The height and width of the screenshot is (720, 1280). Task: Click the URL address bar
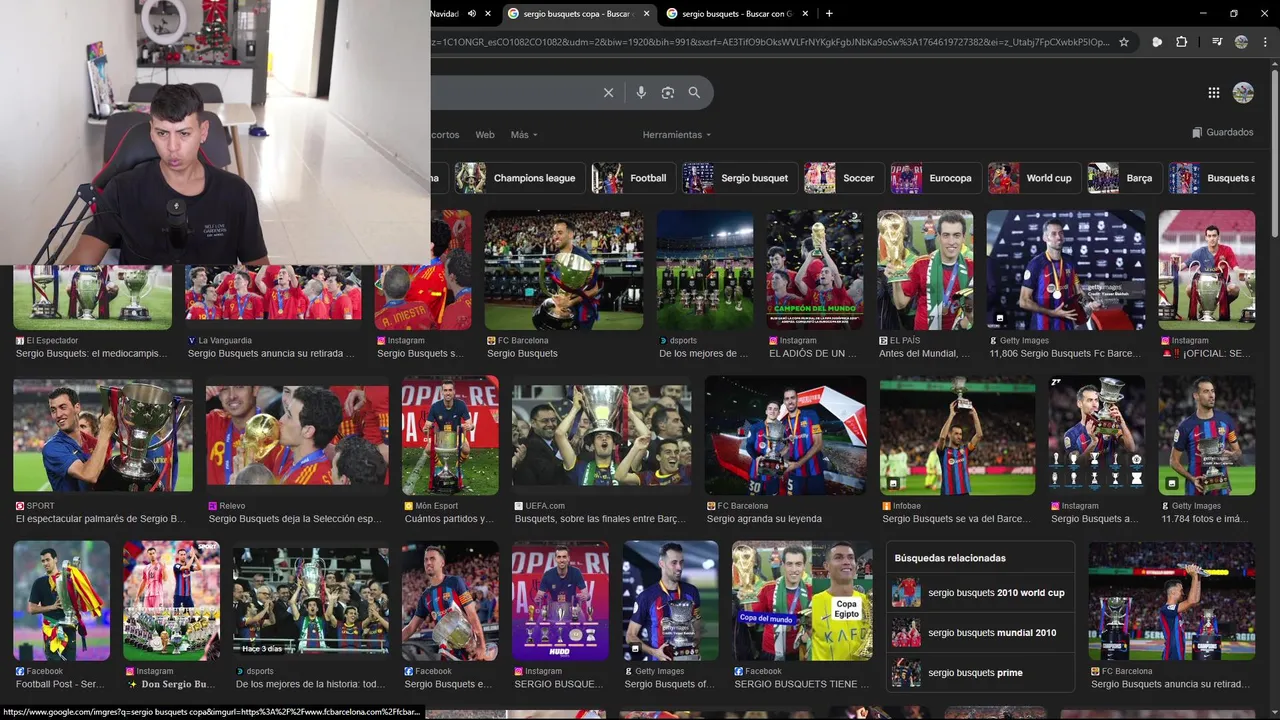click(770, 42)
